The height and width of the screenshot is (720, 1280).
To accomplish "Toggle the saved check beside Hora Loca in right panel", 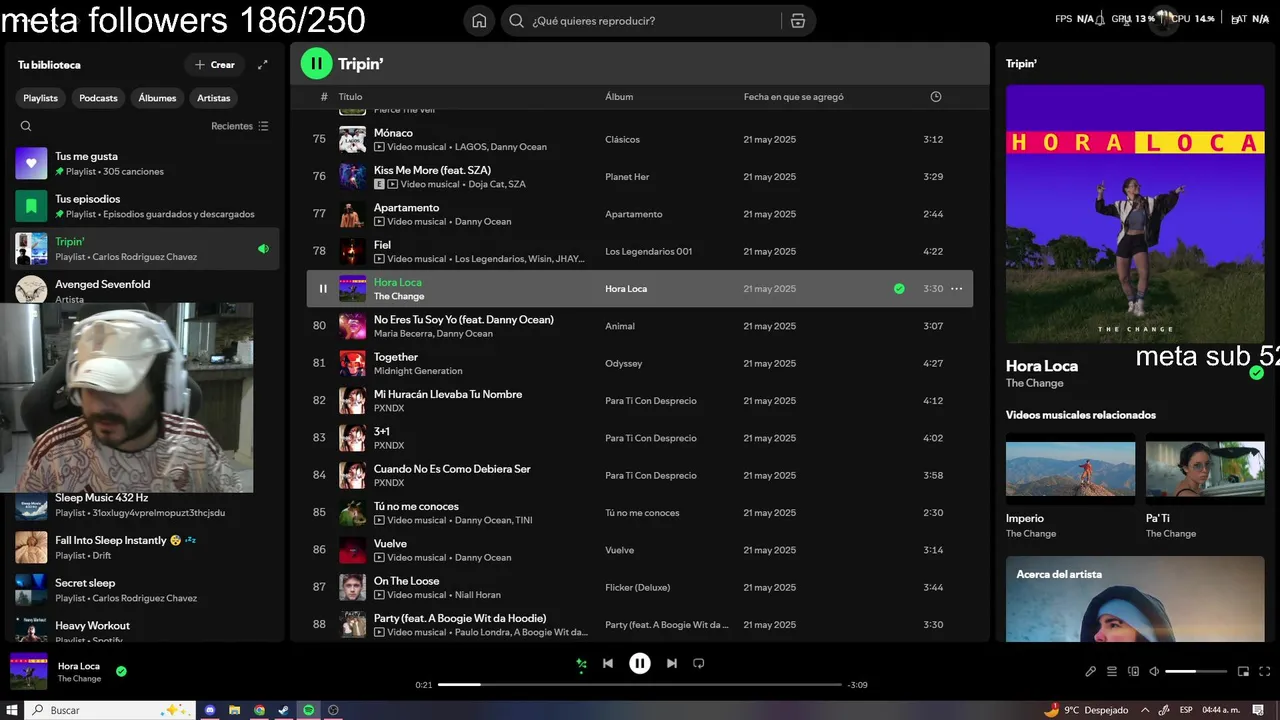I will (x=1257, y=373).
